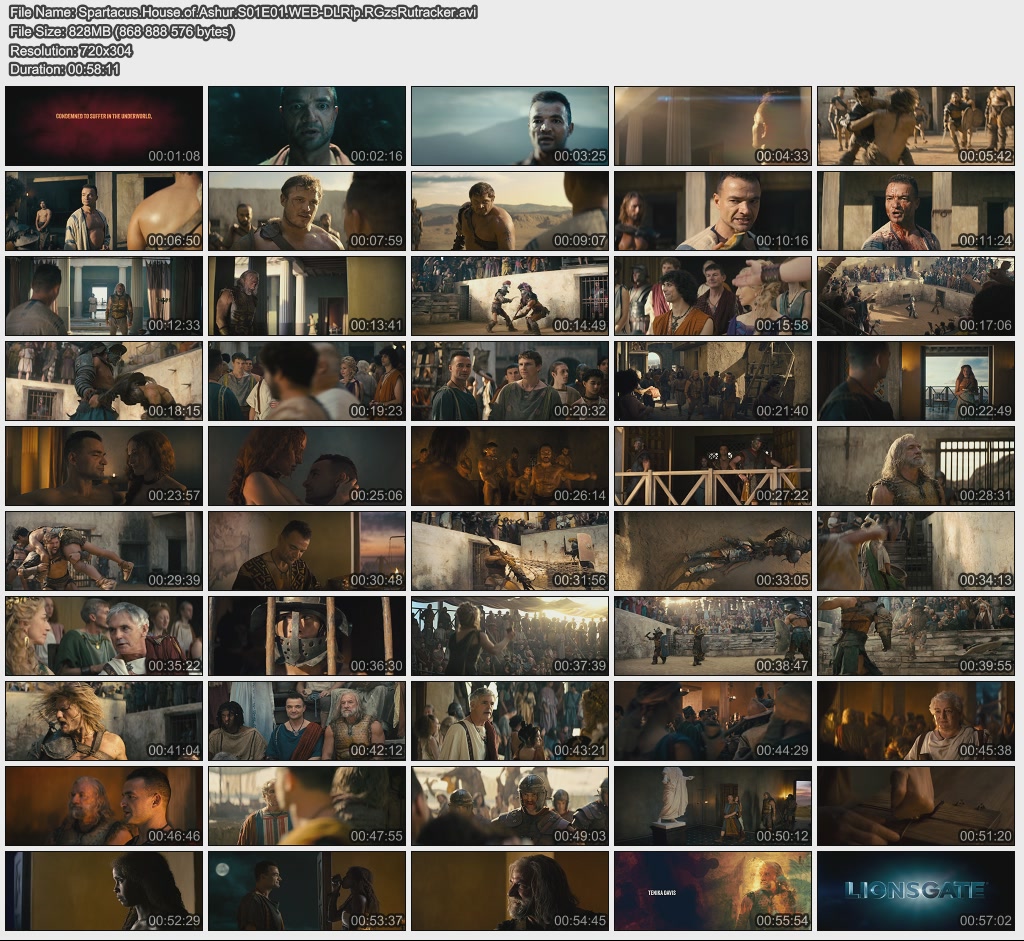Image resolution: width=1024 pixels, height=941 pixels.
Task: Choose the thumbnail marked 00:41:04
Action: 104,721
